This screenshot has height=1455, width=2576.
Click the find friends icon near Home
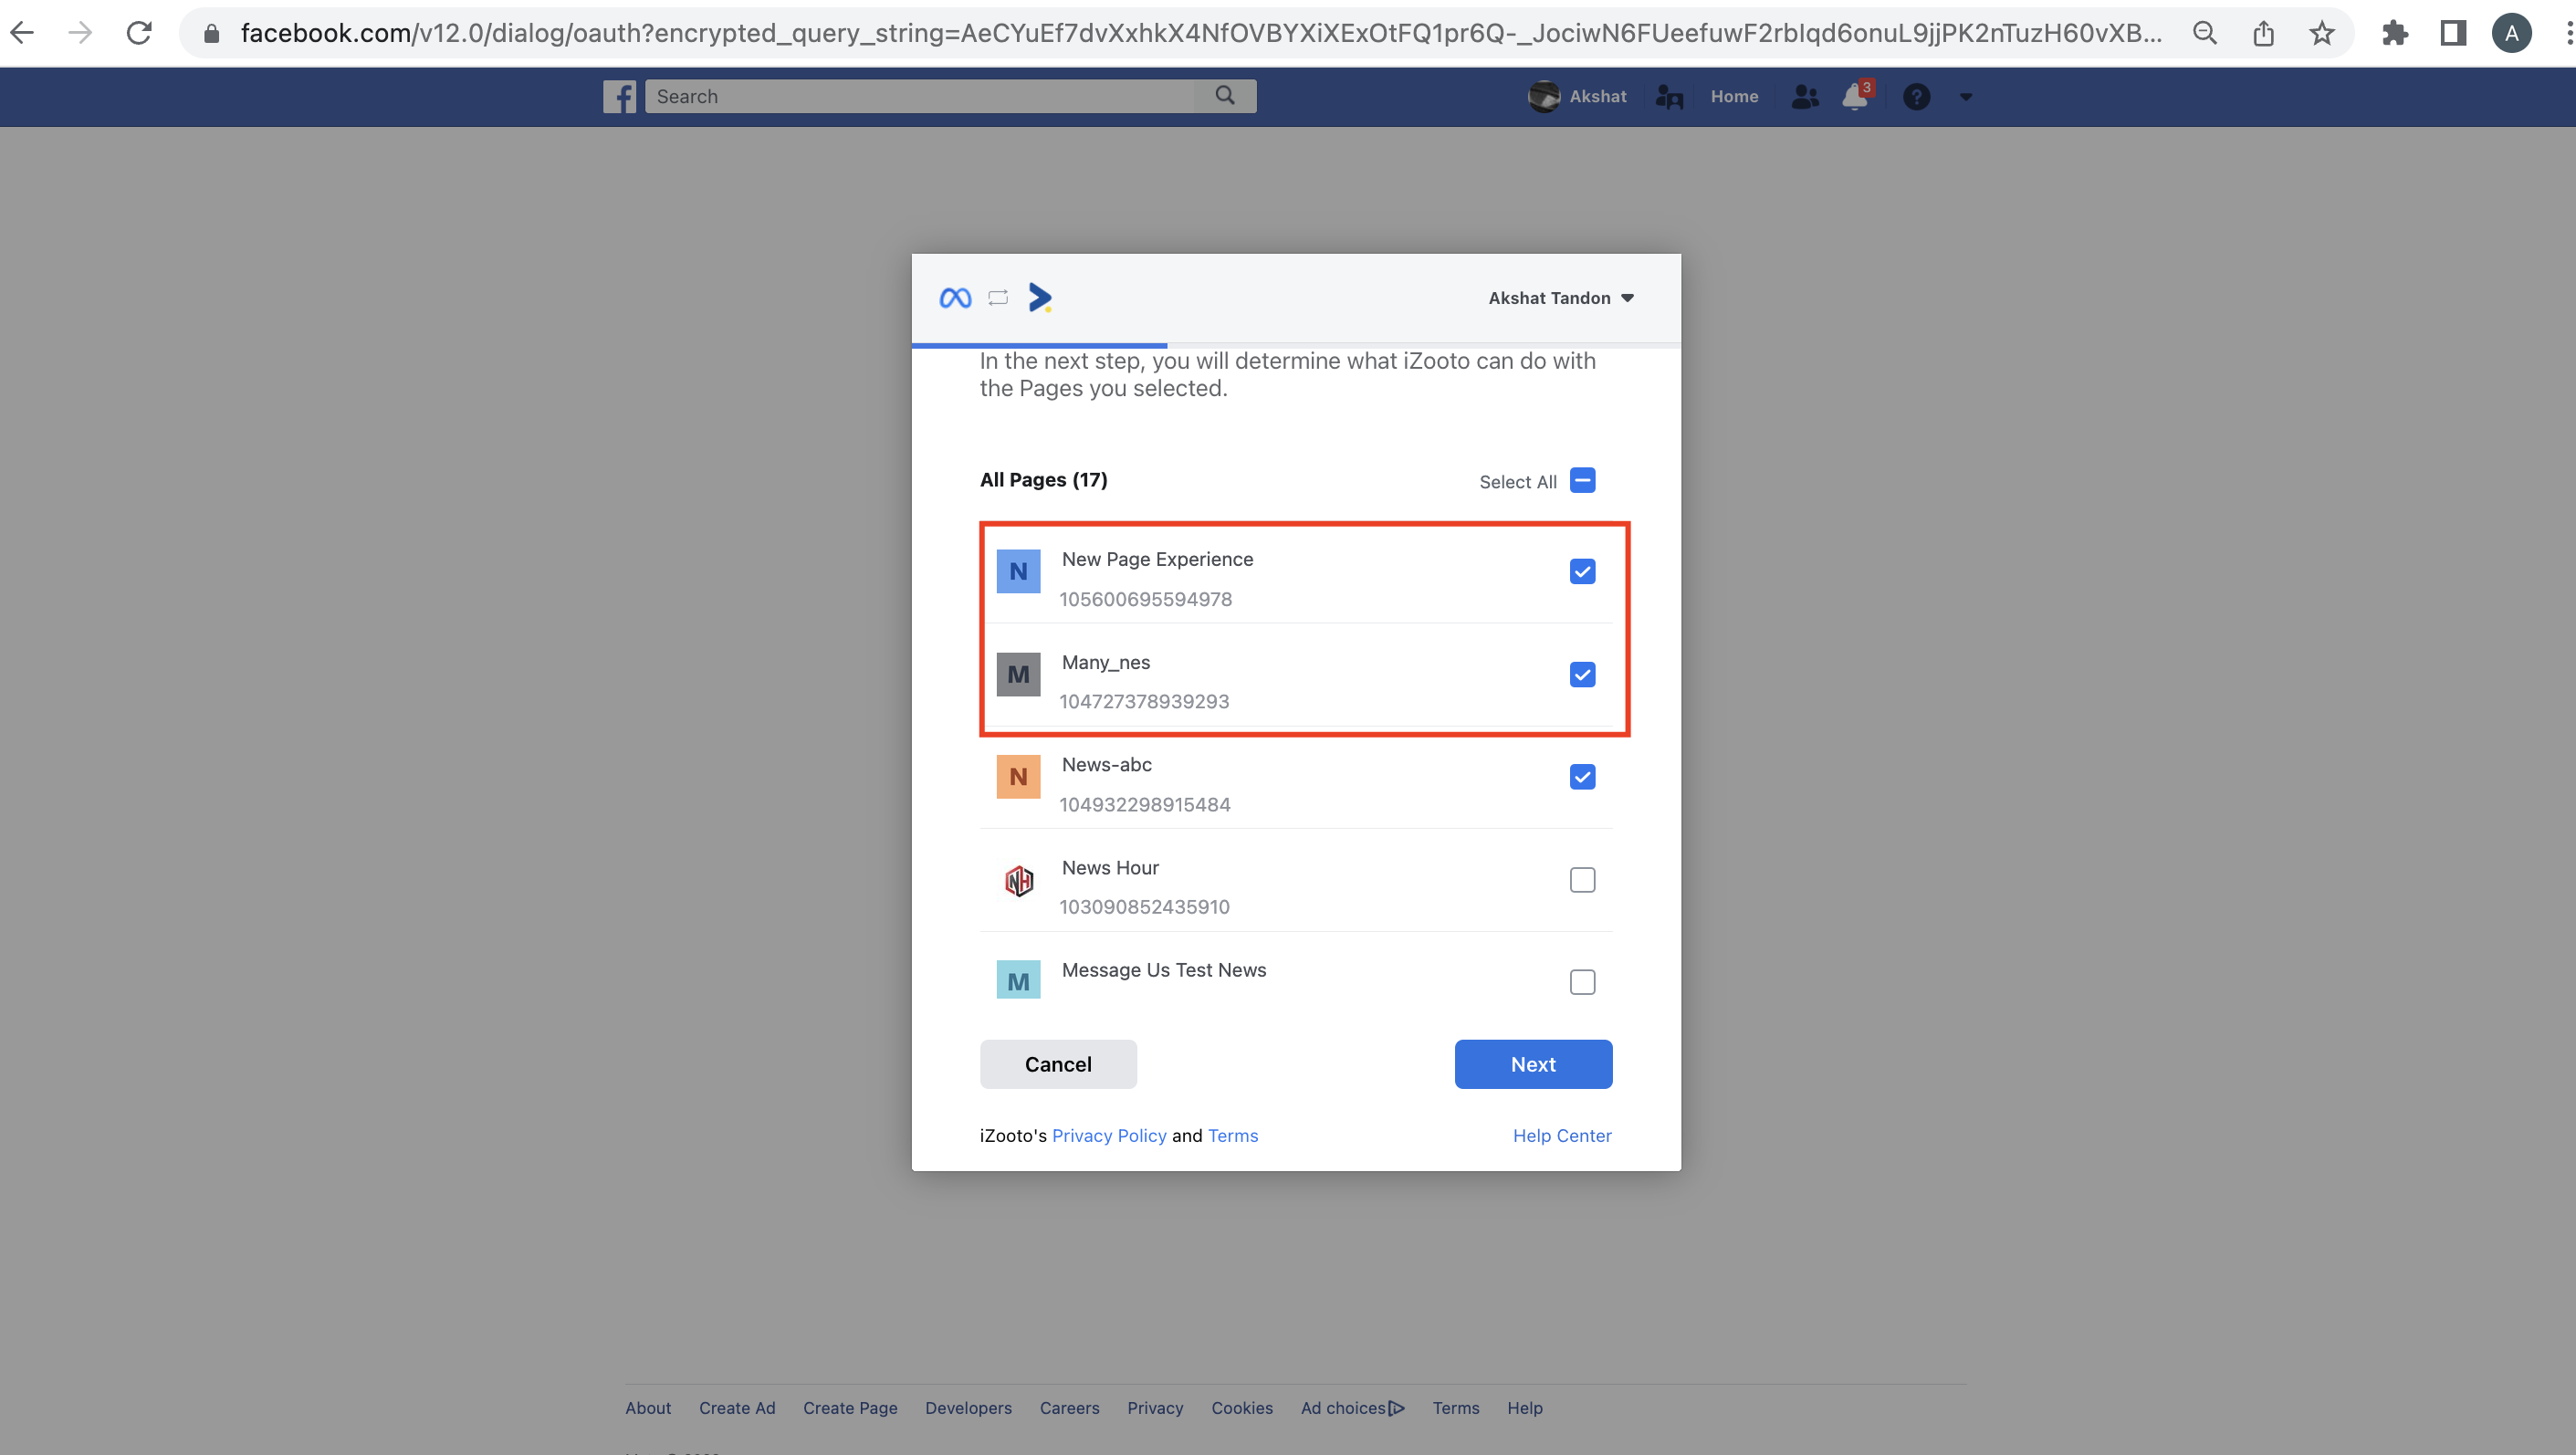(1669, 96)
